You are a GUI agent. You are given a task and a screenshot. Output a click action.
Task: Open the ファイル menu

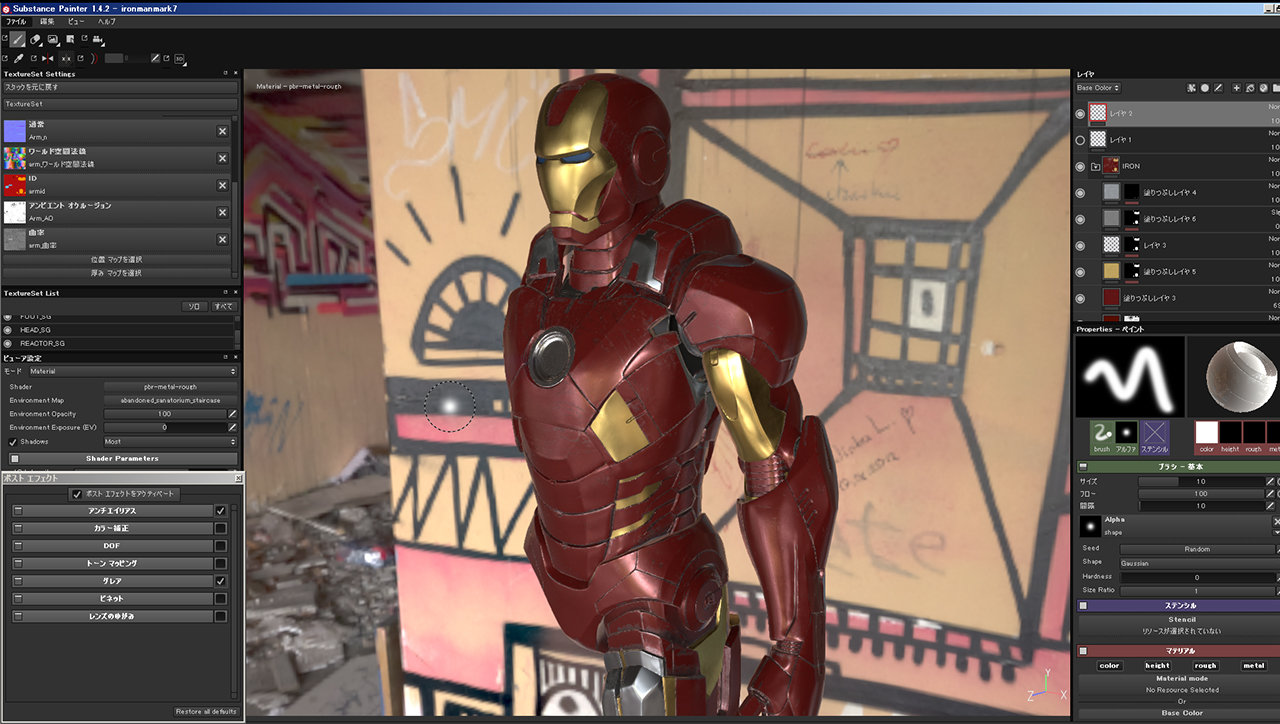coord(16,21)
